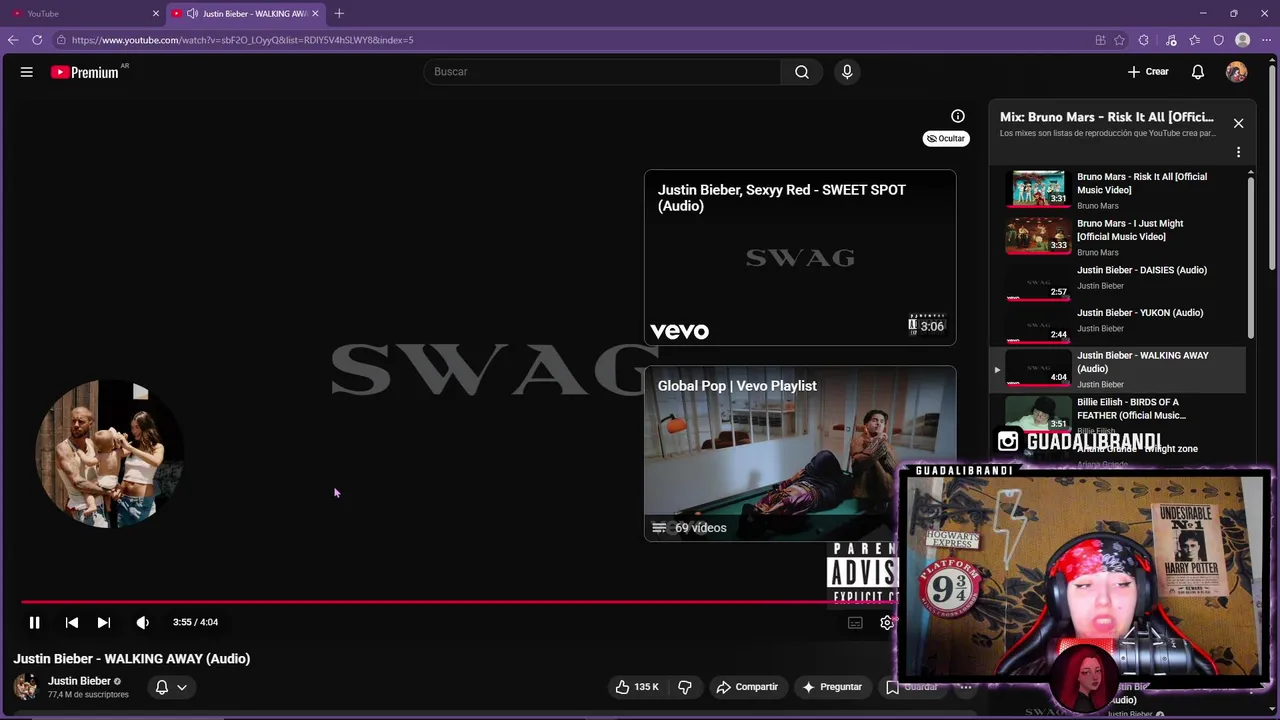View site information lock icon
Screen dimensions: 1280x720
pos(61,40)
